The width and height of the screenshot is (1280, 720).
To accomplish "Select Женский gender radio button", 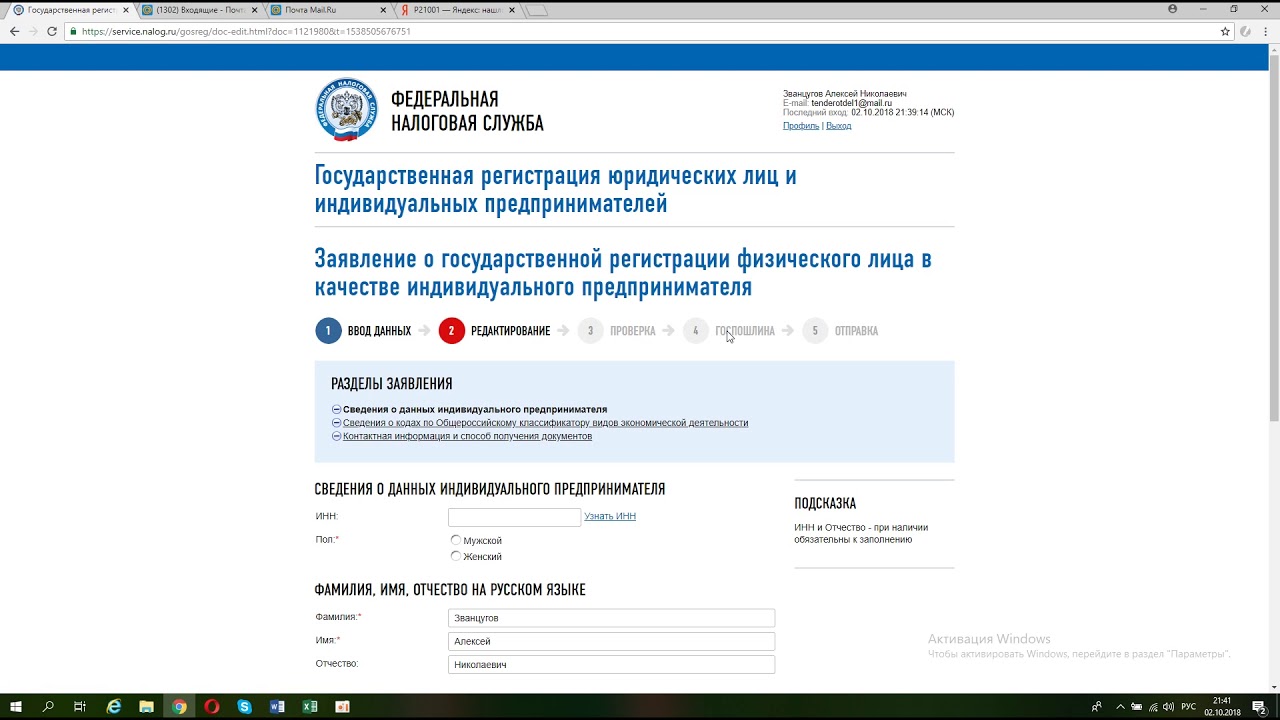I will pos(456,556).
